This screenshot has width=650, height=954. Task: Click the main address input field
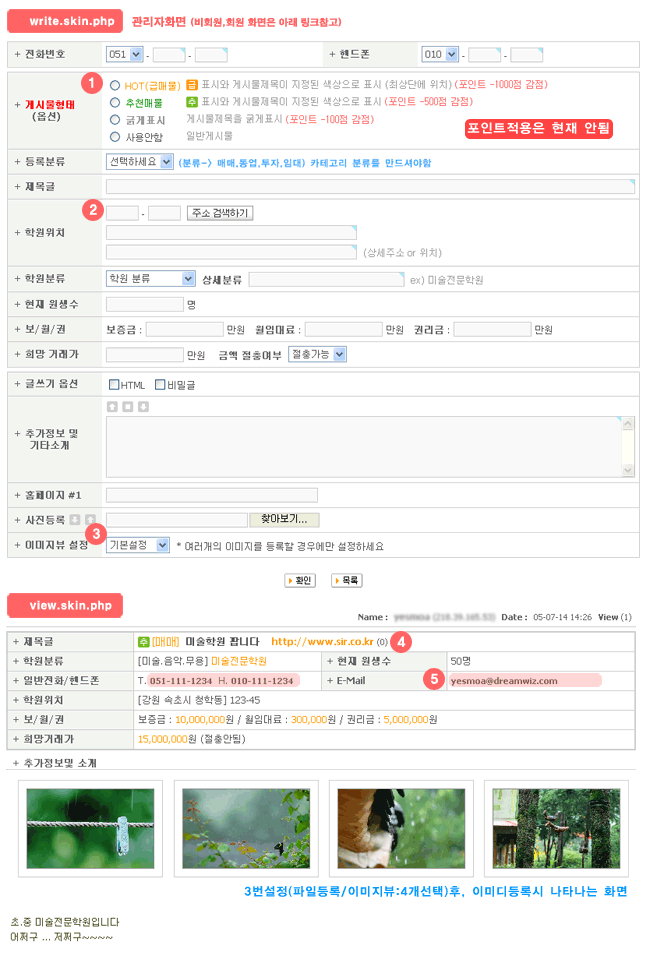pos(231,232)
